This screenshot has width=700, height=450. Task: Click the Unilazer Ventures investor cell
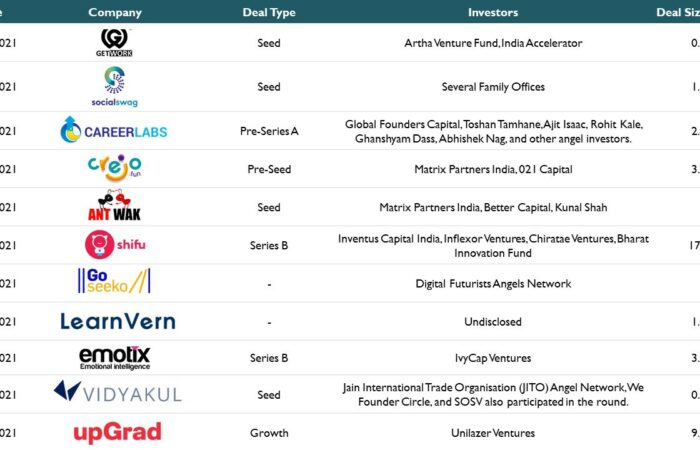(493, 433)
